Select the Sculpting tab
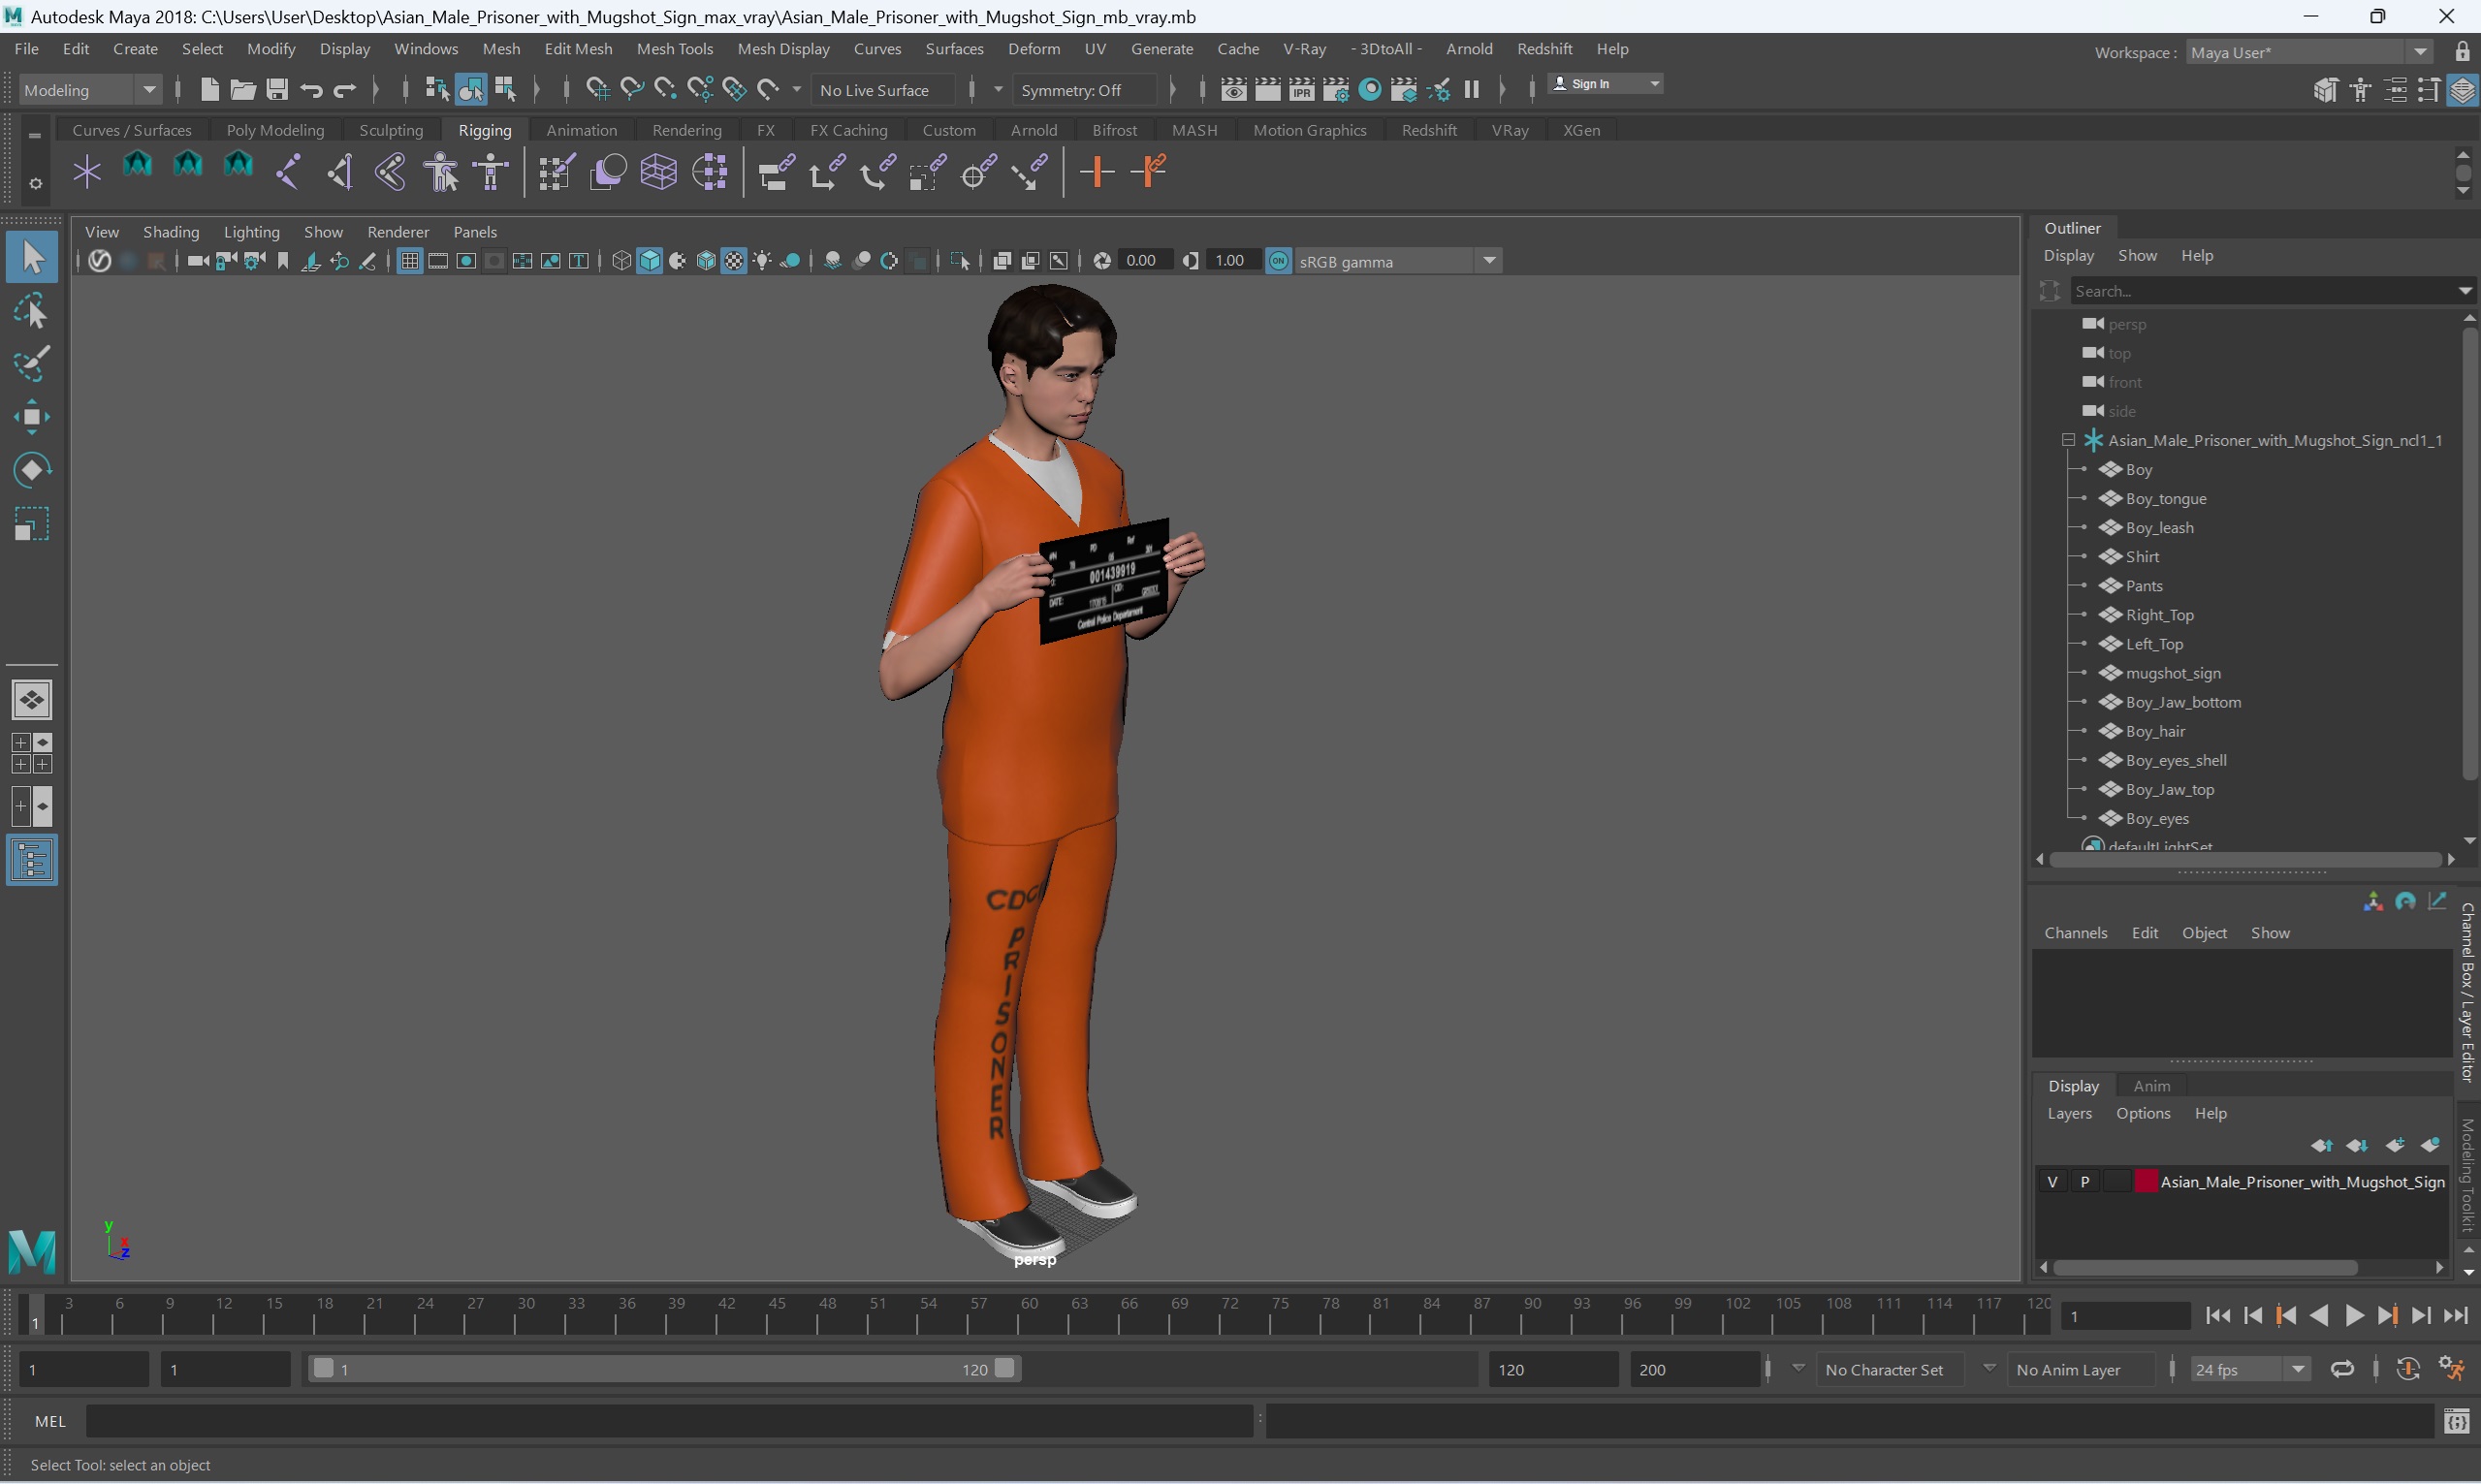Image resolution: width=2481 pixels, height=1484 pixels. [x=389, y=129]
